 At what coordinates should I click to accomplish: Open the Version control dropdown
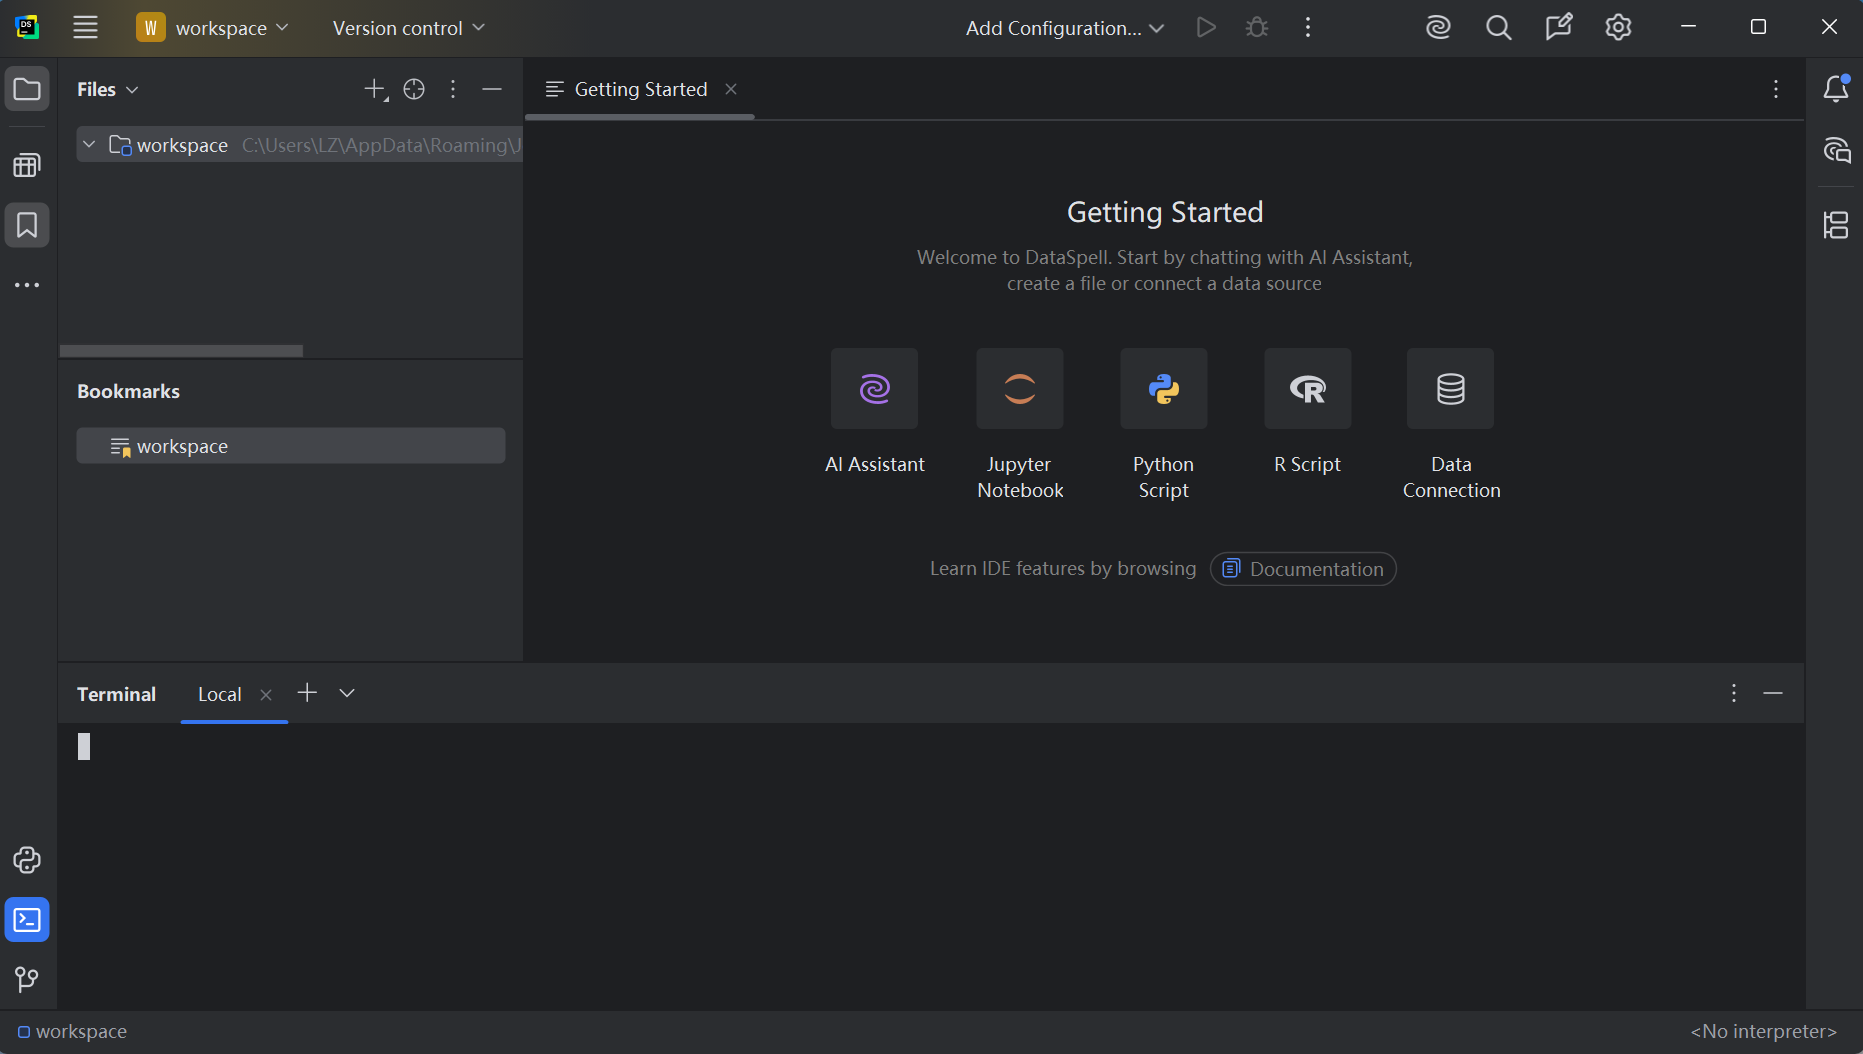point(408,28)
